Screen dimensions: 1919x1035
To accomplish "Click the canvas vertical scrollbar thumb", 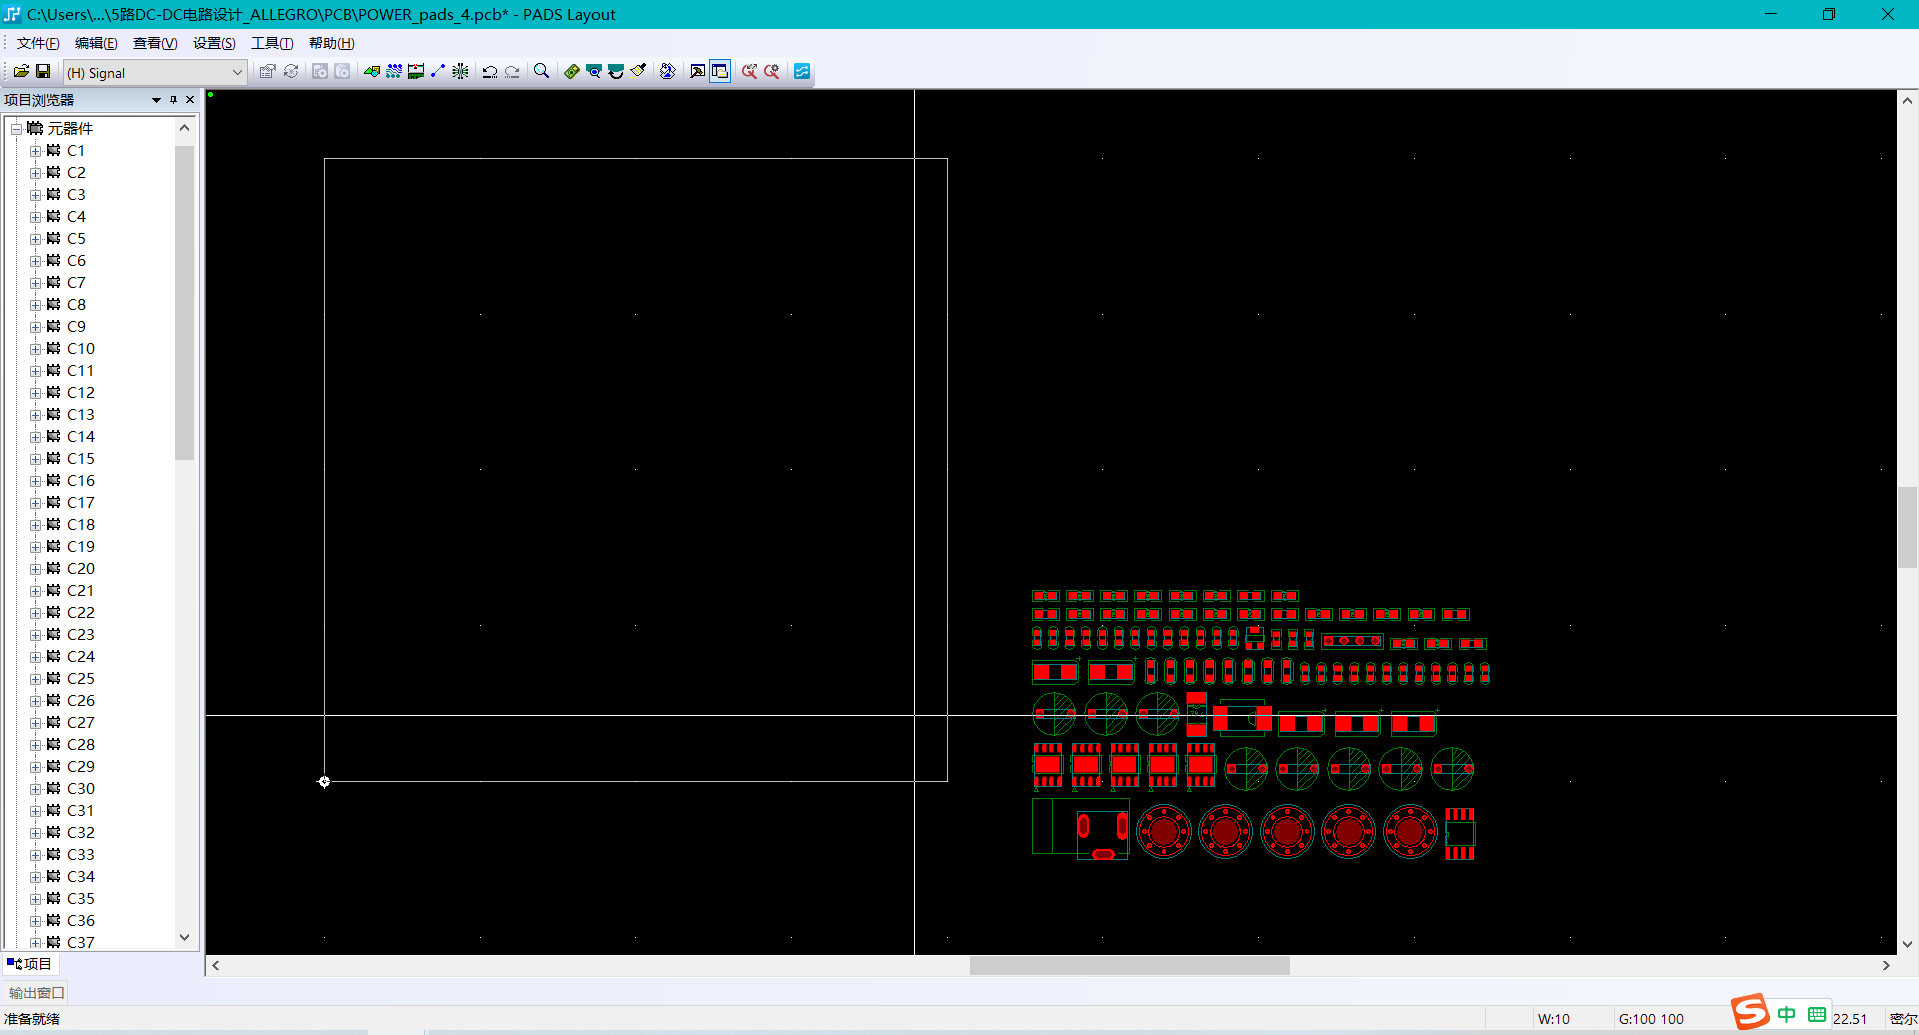I will [x=1907, y=527].
